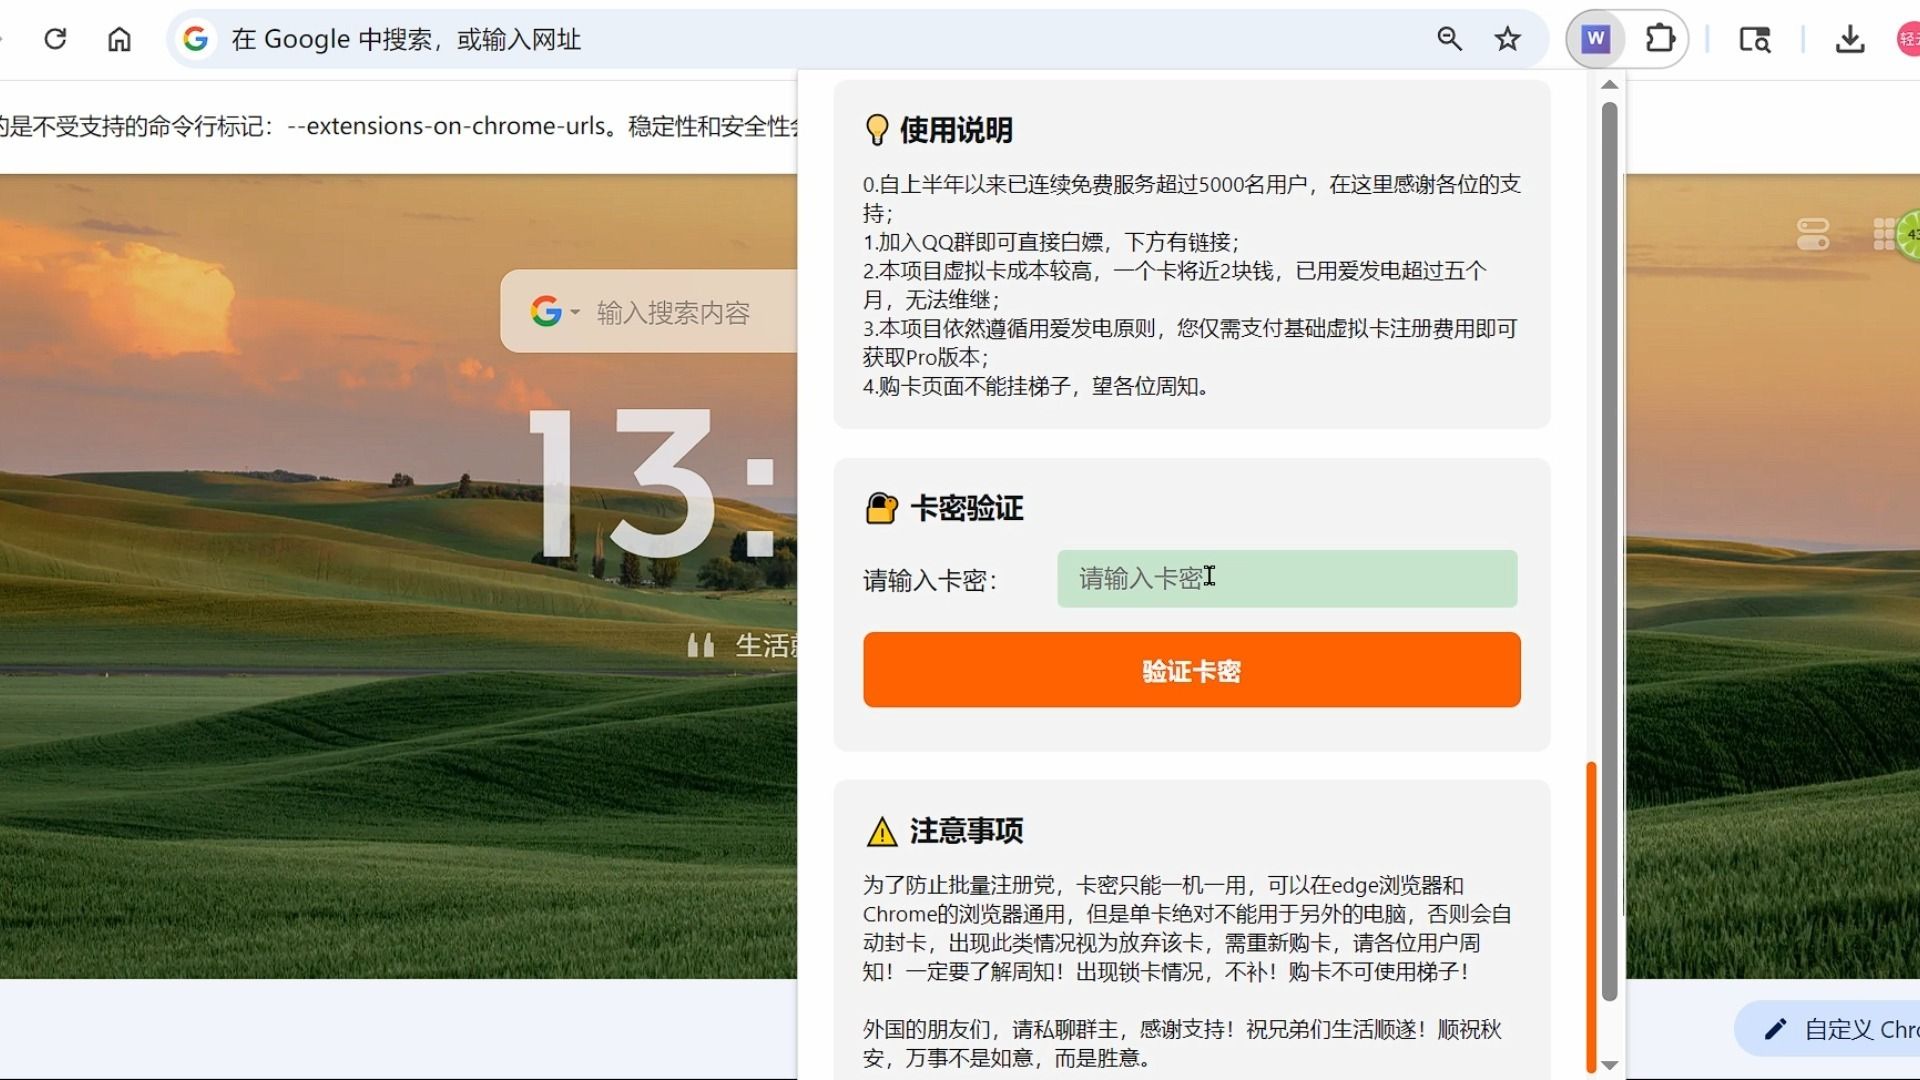This screenshot has width=1920, height=1080.
Task: Click the scrollbar up arrow in popup
Action: 1609,85
